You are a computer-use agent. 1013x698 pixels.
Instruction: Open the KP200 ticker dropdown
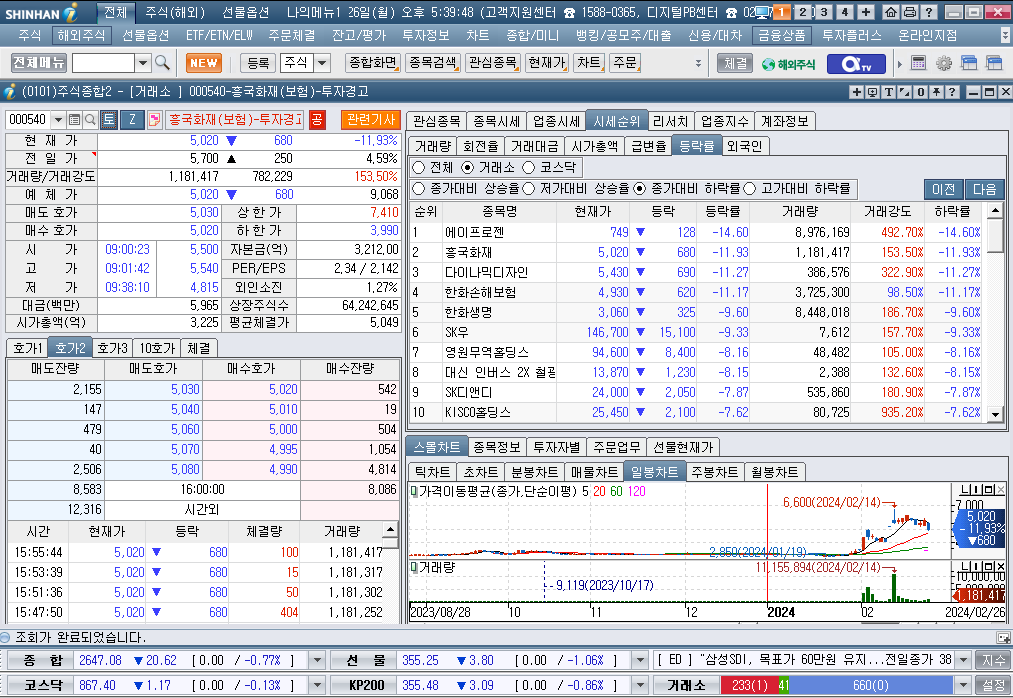point(640,685)
